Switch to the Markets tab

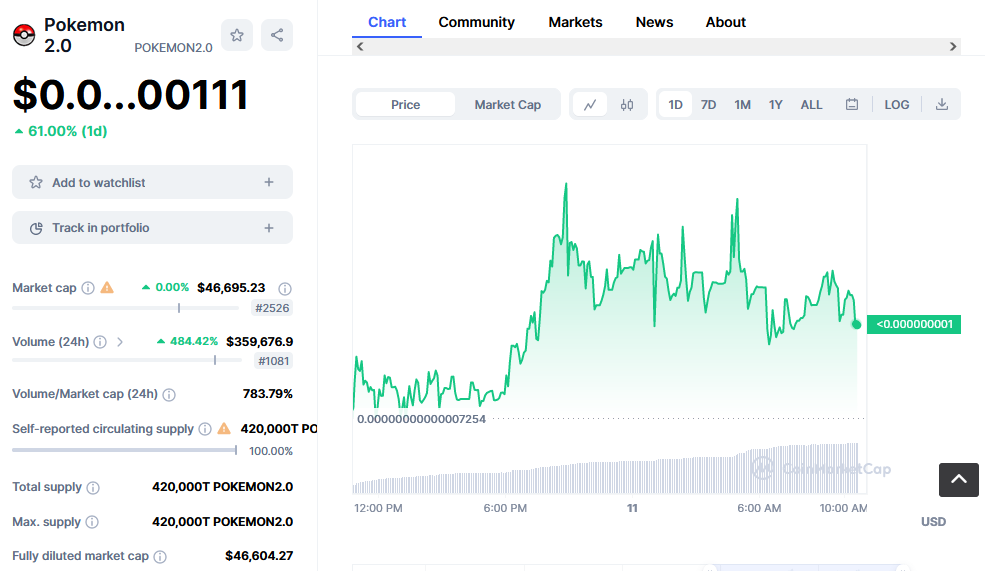575,22
